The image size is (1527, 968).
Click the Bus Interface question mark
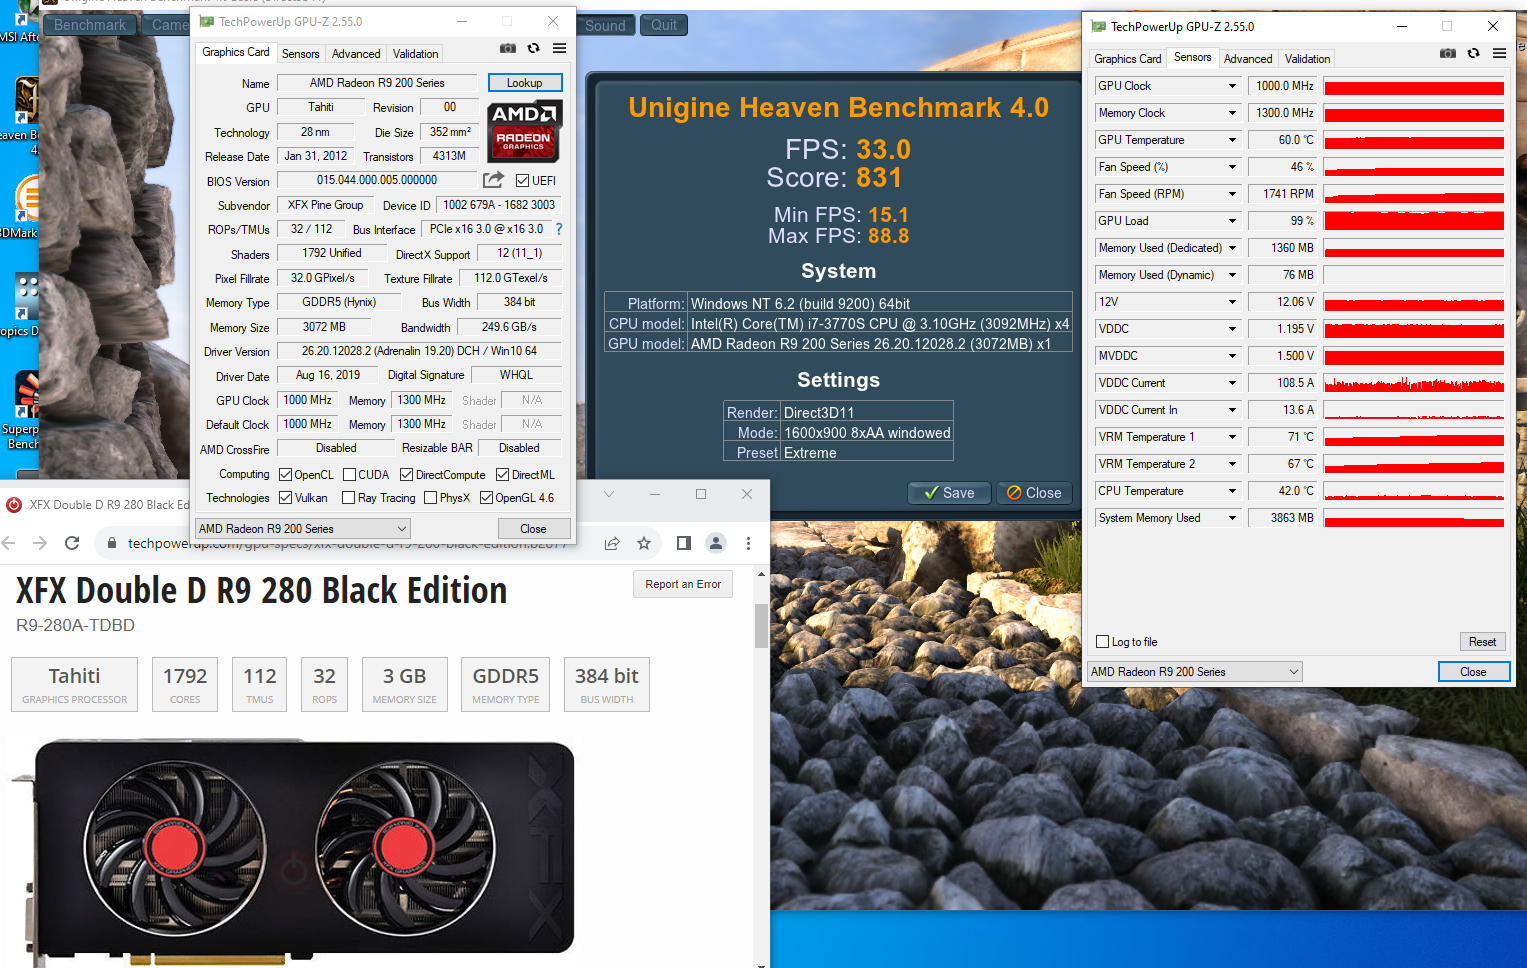tap(559, 229)
